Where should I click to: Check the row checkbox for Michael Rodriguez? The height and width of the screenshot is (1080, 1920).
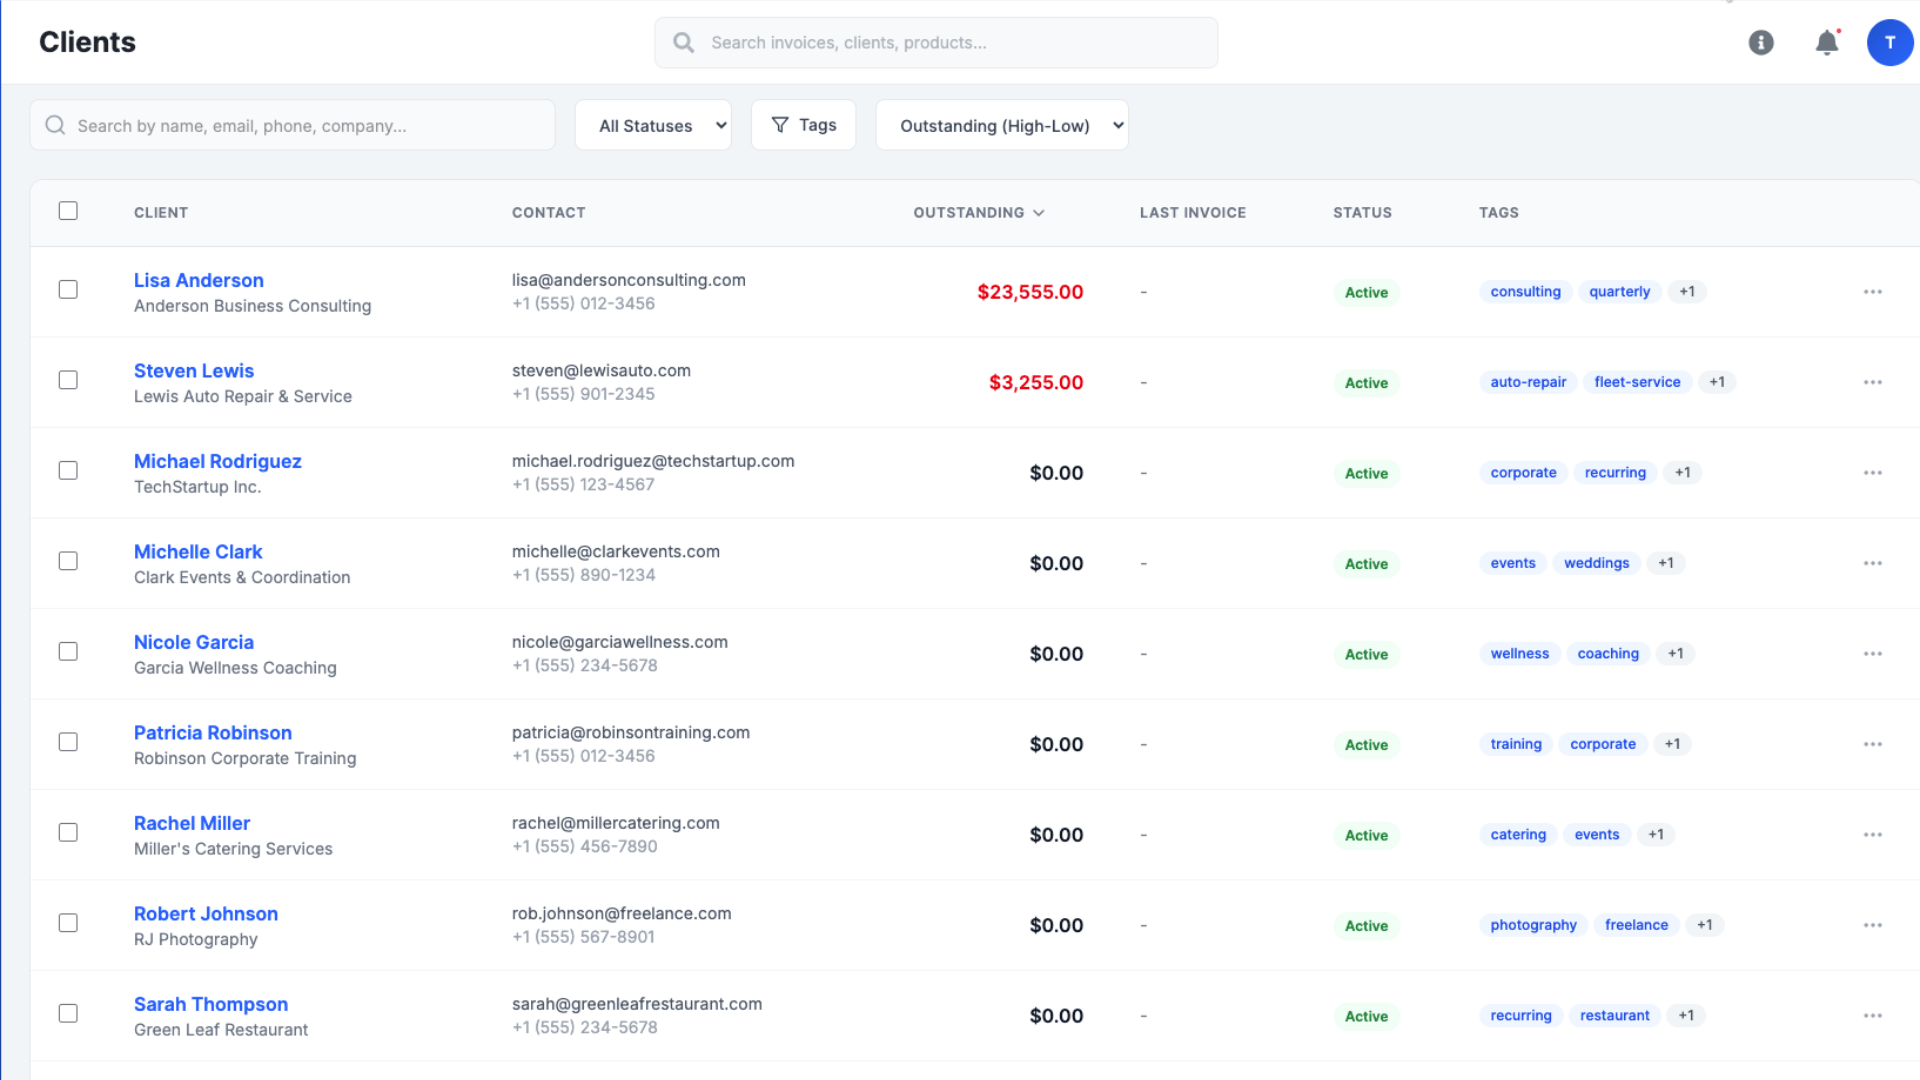pos(68,470)
